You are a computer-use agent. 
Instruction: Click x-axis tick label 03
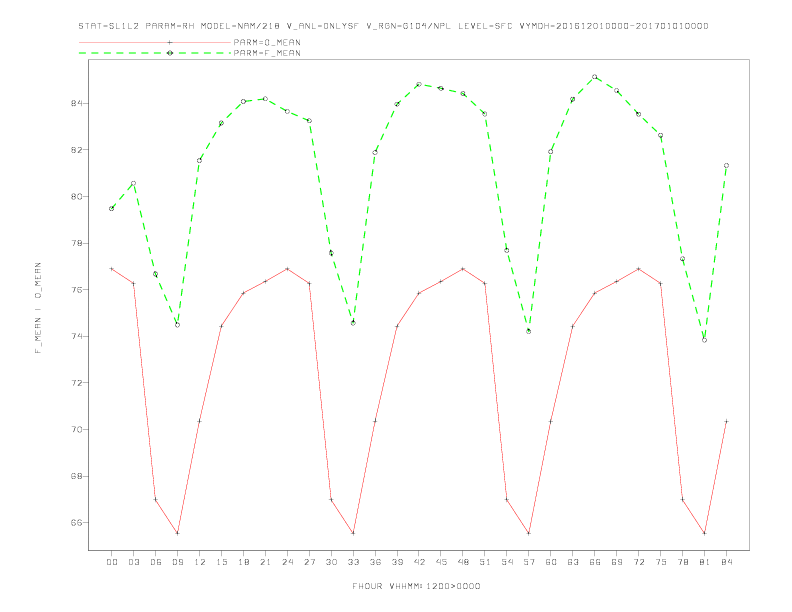(x=133, y=562)
